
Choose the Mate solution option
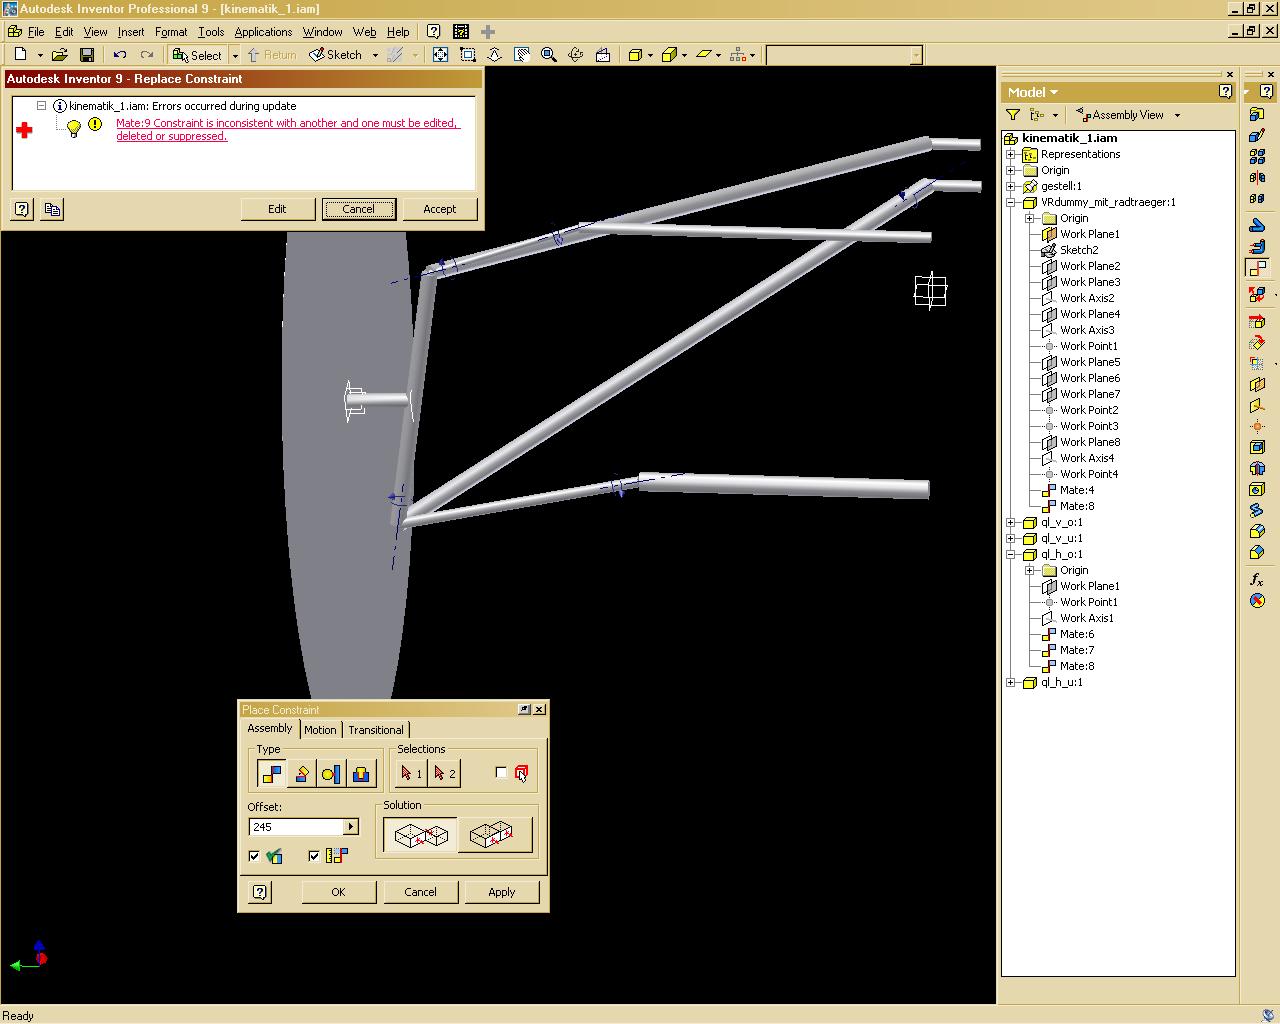[421, 835]
